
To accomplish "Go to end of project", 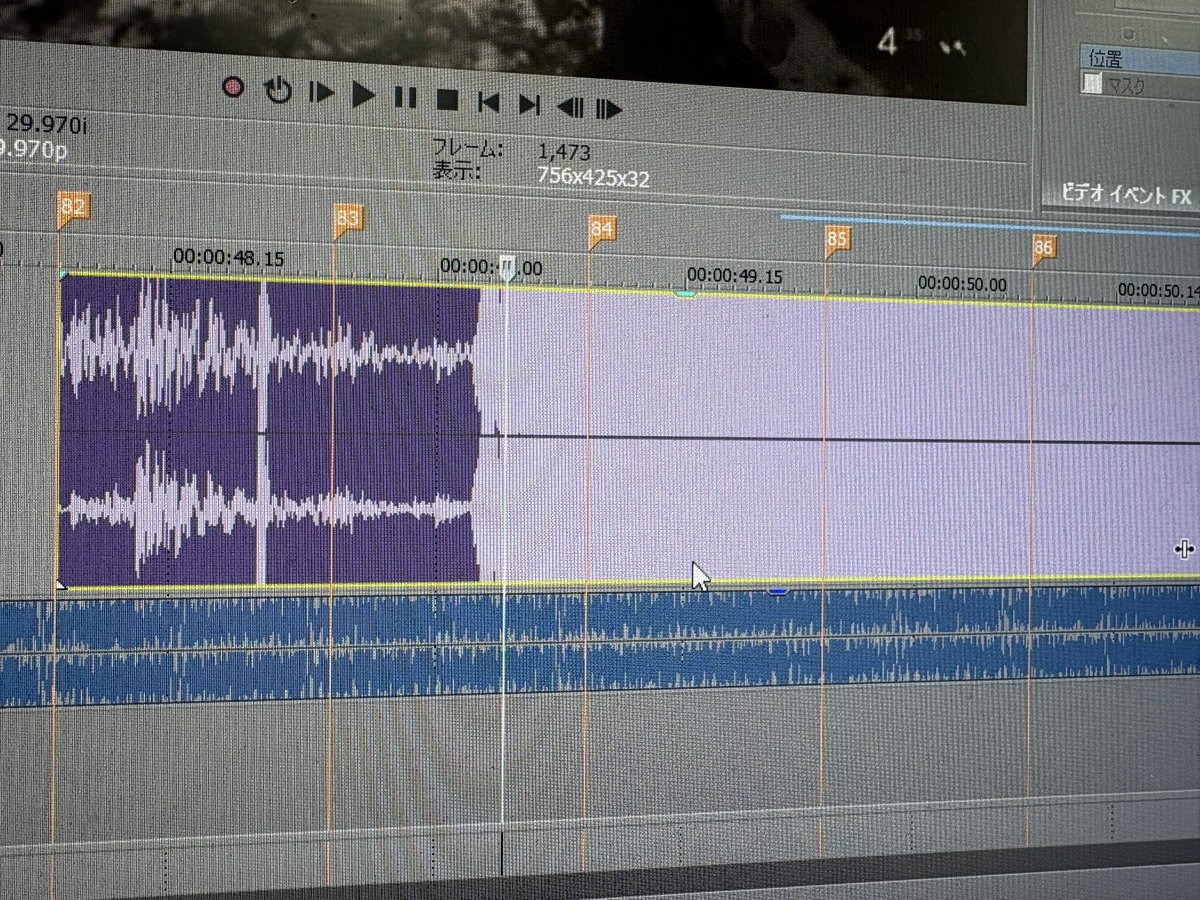I will click(529, 103).
